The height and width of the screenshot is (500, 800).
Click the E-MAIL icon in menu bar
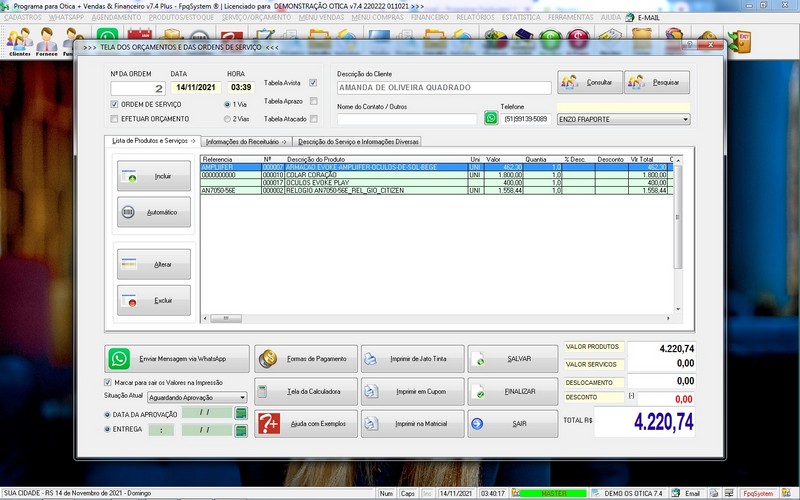coord(643,17)
